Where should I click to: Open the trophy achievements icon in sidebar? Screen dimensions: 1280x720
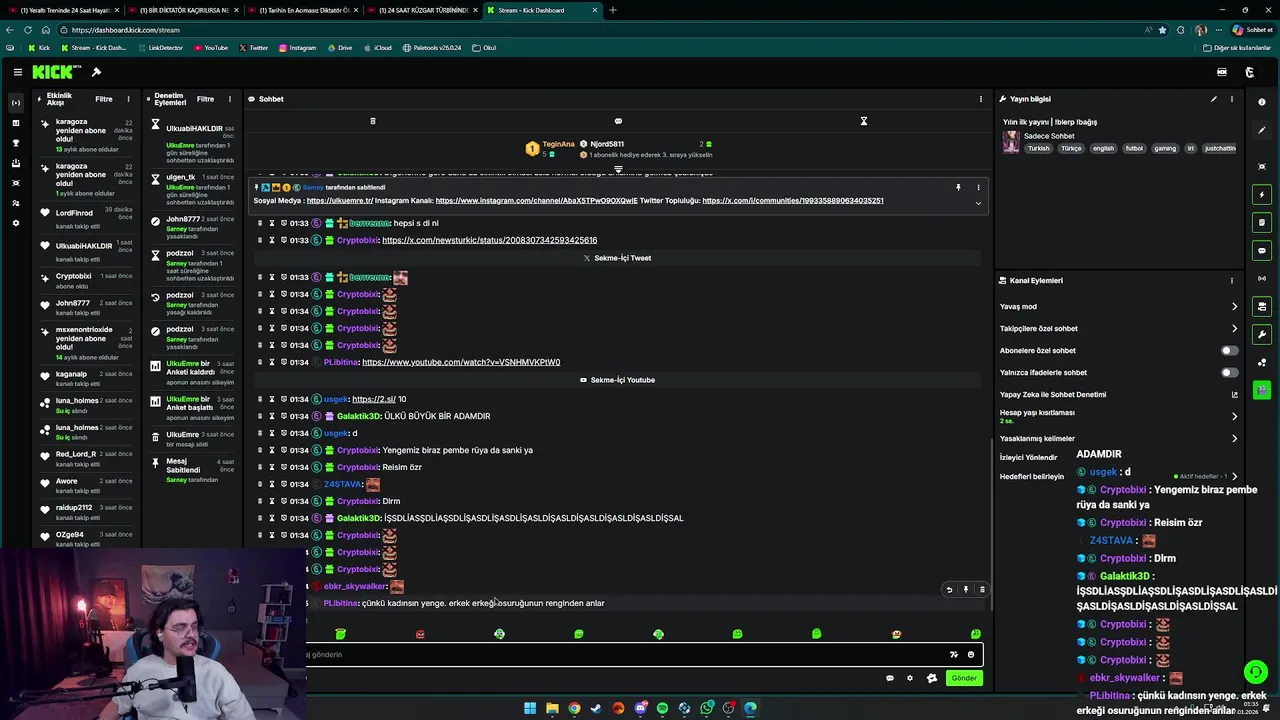tap(15, 143)
